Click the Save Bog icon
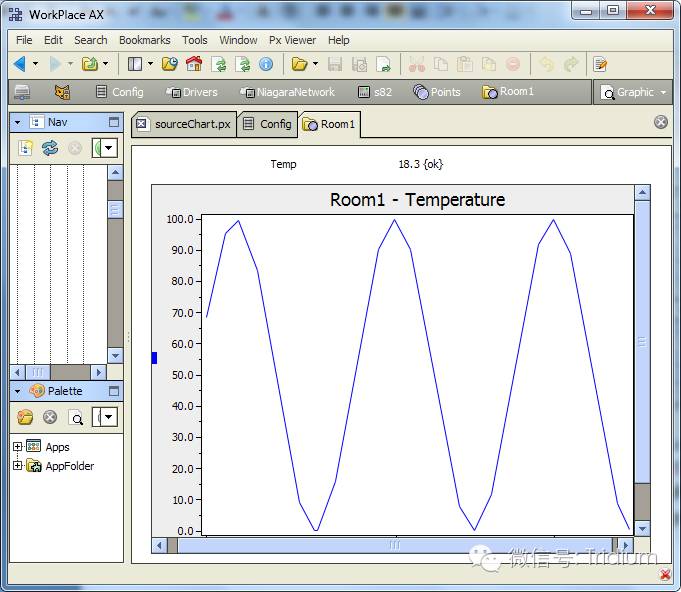 (359, 64)
